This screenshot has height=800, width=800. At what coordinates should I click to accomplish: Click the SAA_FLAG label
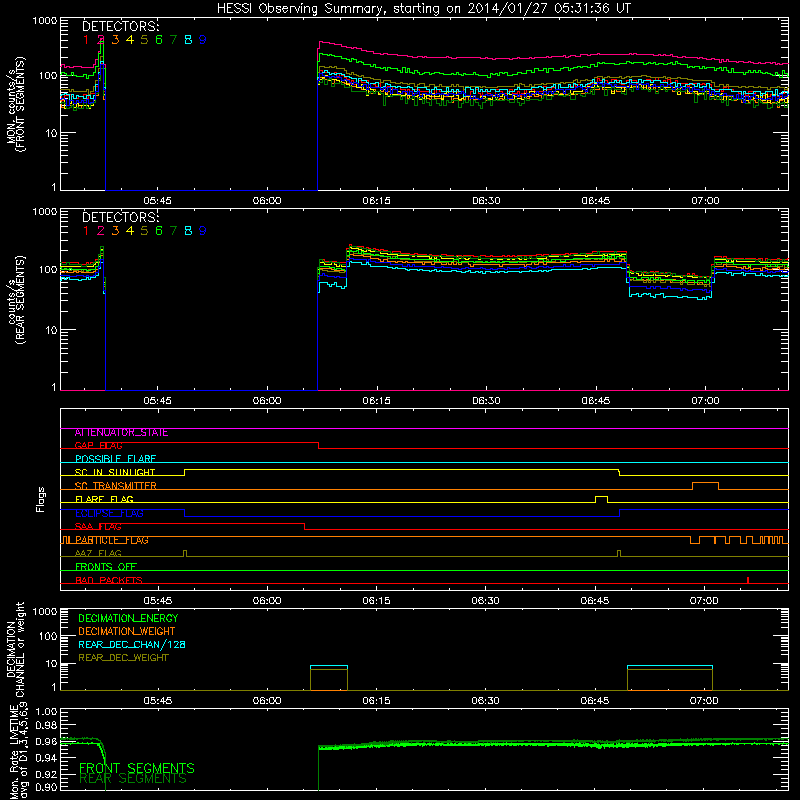(x=98, y=527)
